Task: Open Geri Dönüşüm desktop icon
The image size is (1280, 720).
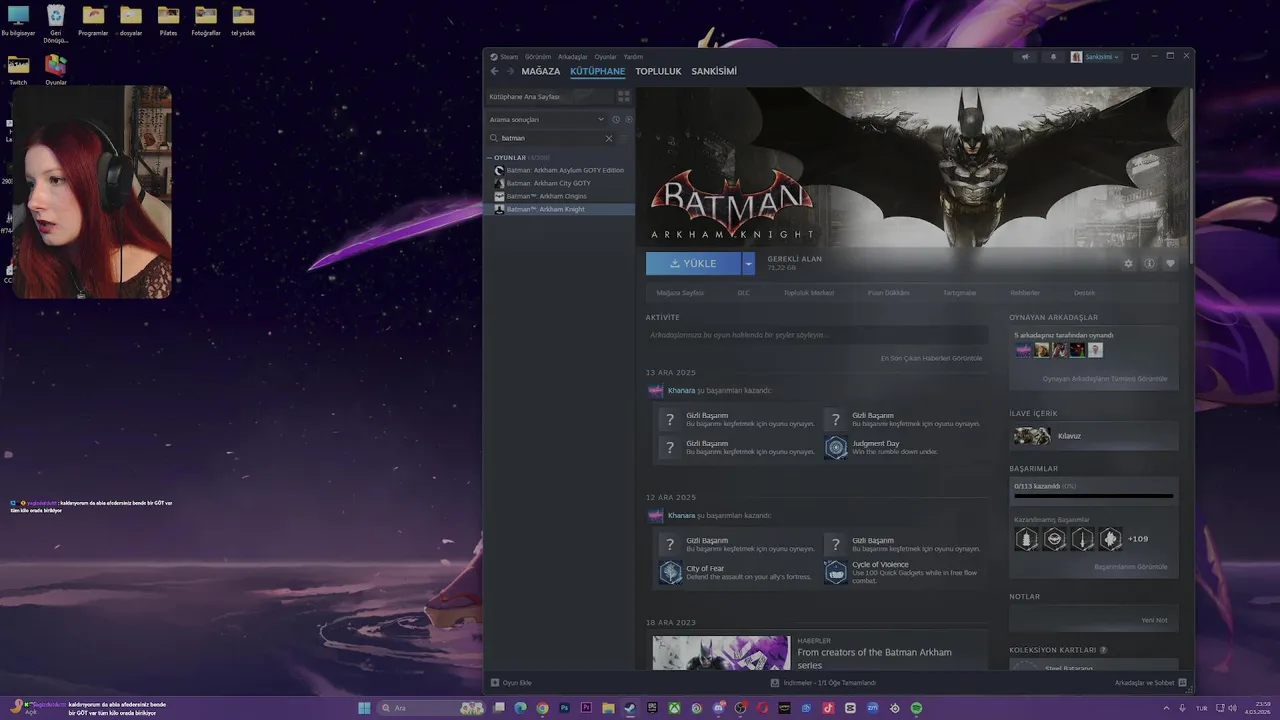Action: (x=56, y=24)
